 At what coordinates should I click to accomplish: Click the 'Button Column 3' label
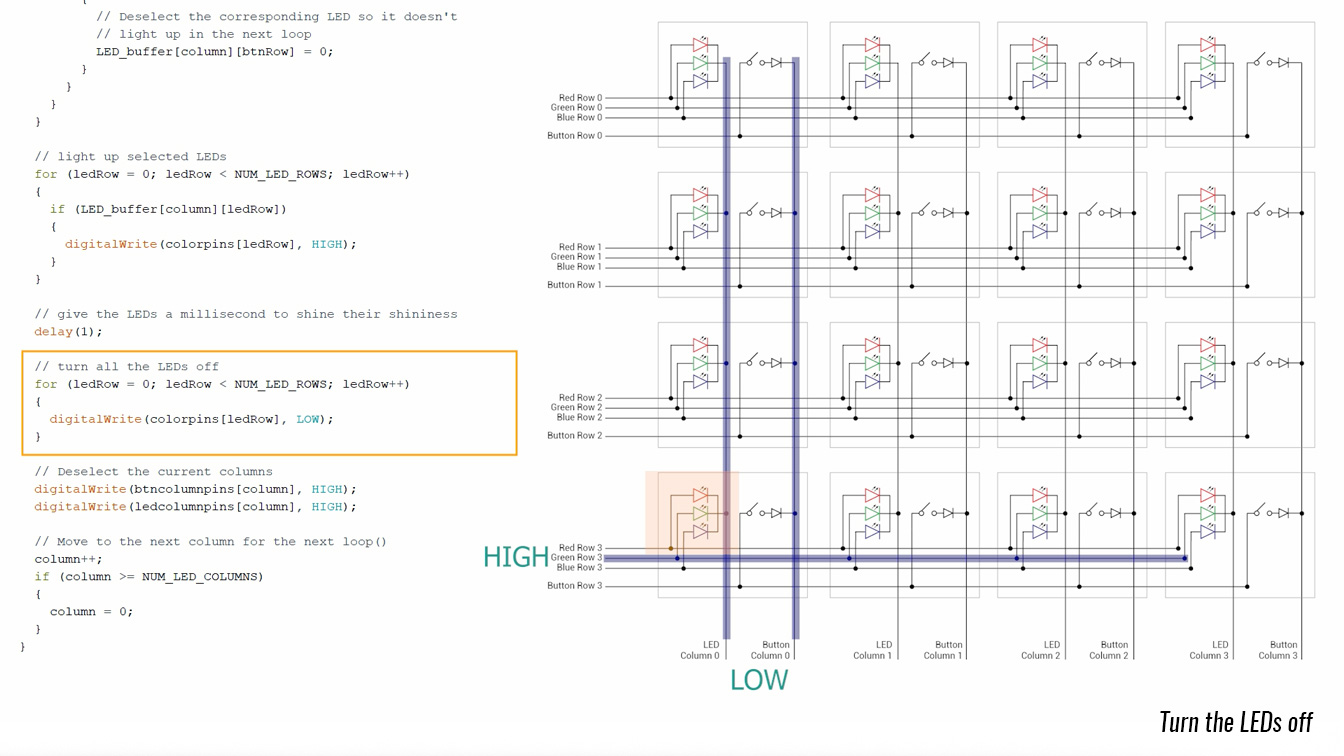tap(1278, 650)
